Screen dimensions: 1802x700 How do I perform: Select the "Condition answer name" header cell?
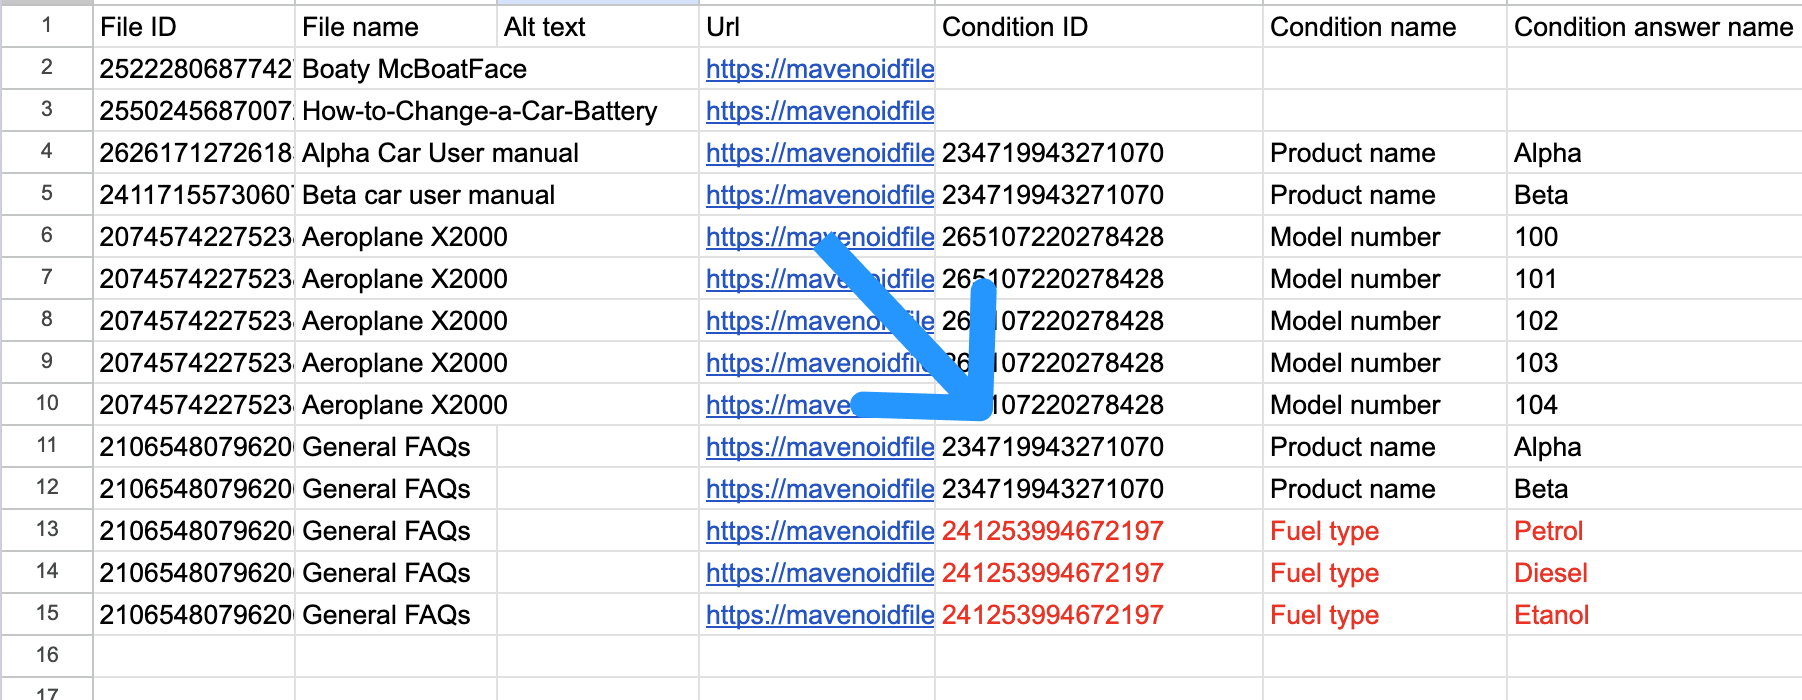(x=1653, y=27)
